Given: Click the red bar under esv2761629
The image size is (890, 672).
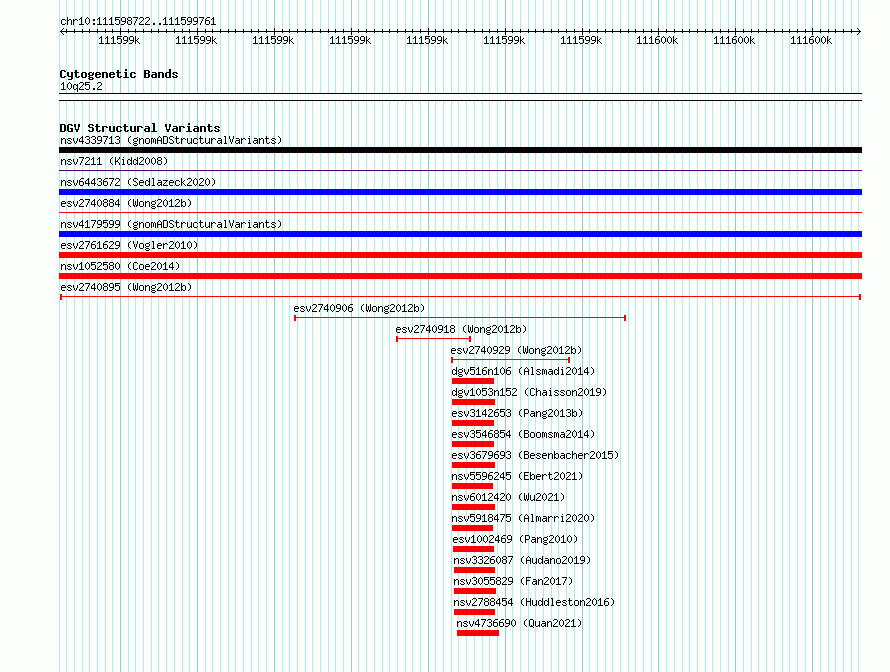Looking at the screenshot, I should click(460, 255).
